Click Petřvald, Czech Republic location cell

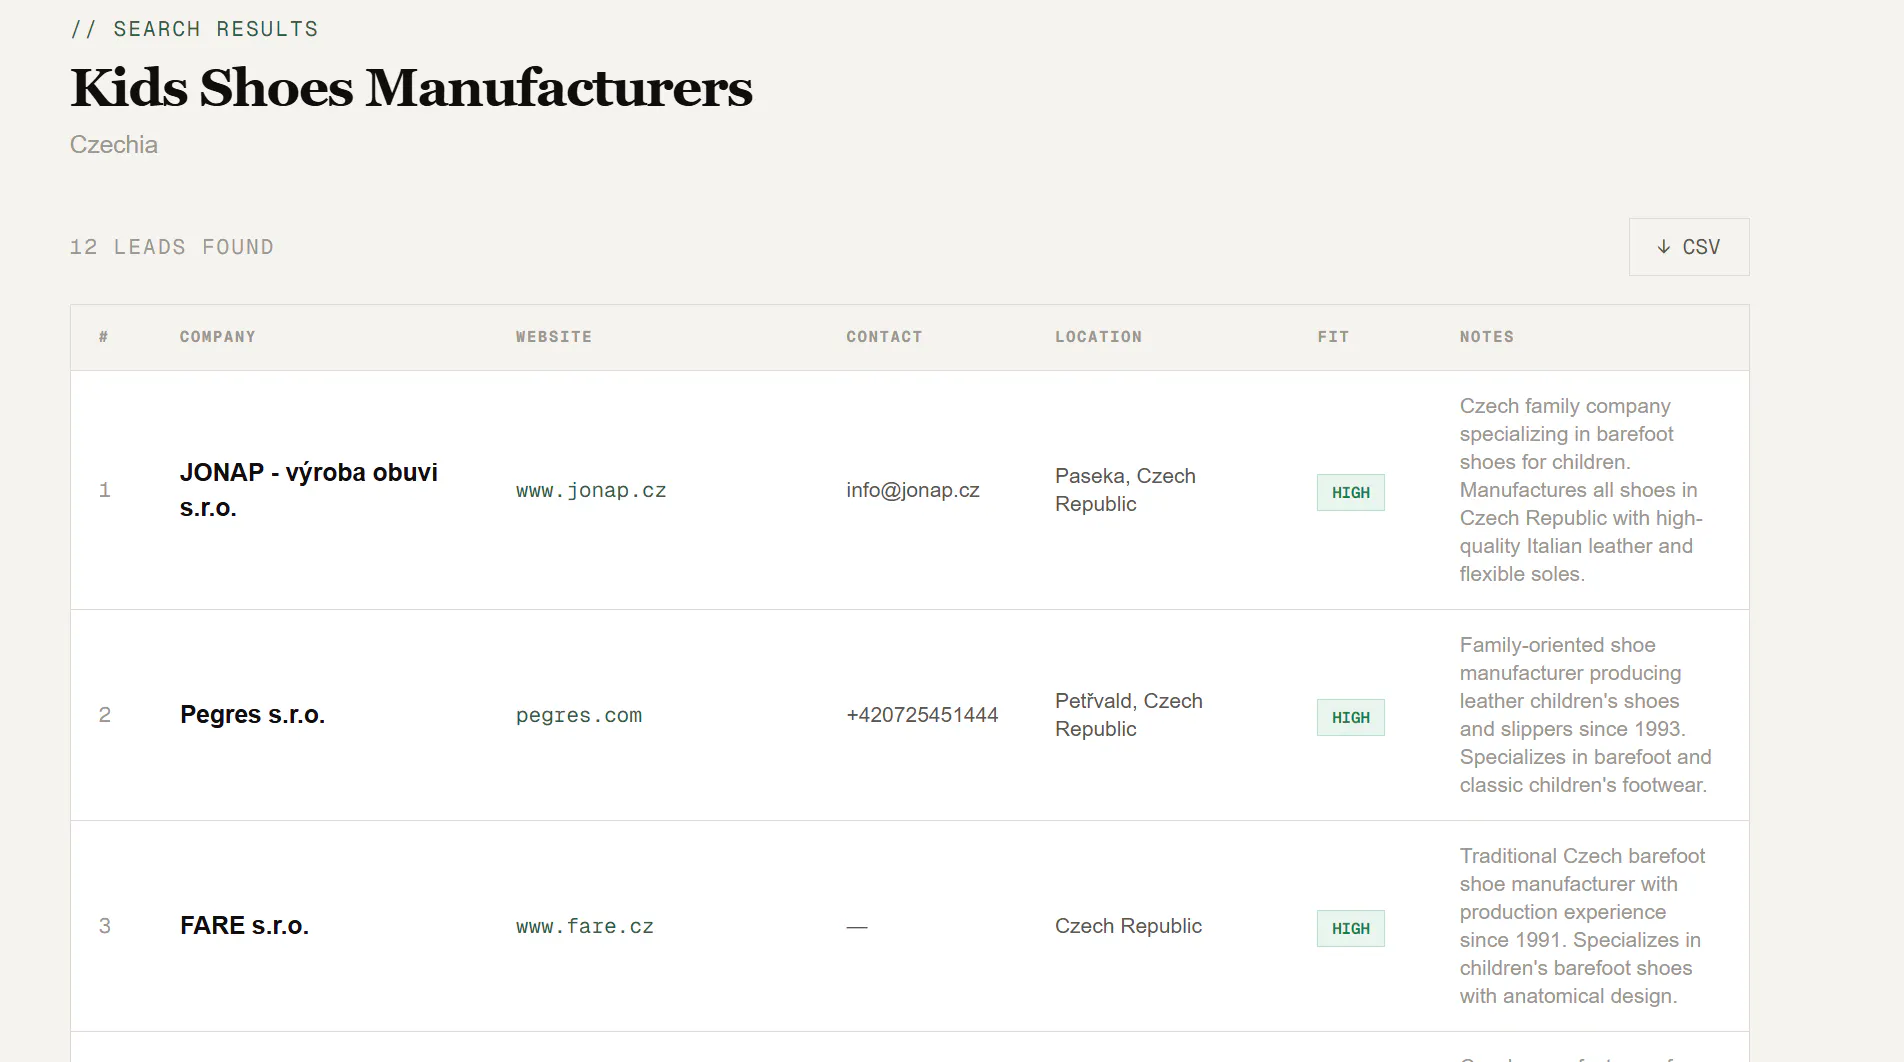click(x=1129, y=715)
